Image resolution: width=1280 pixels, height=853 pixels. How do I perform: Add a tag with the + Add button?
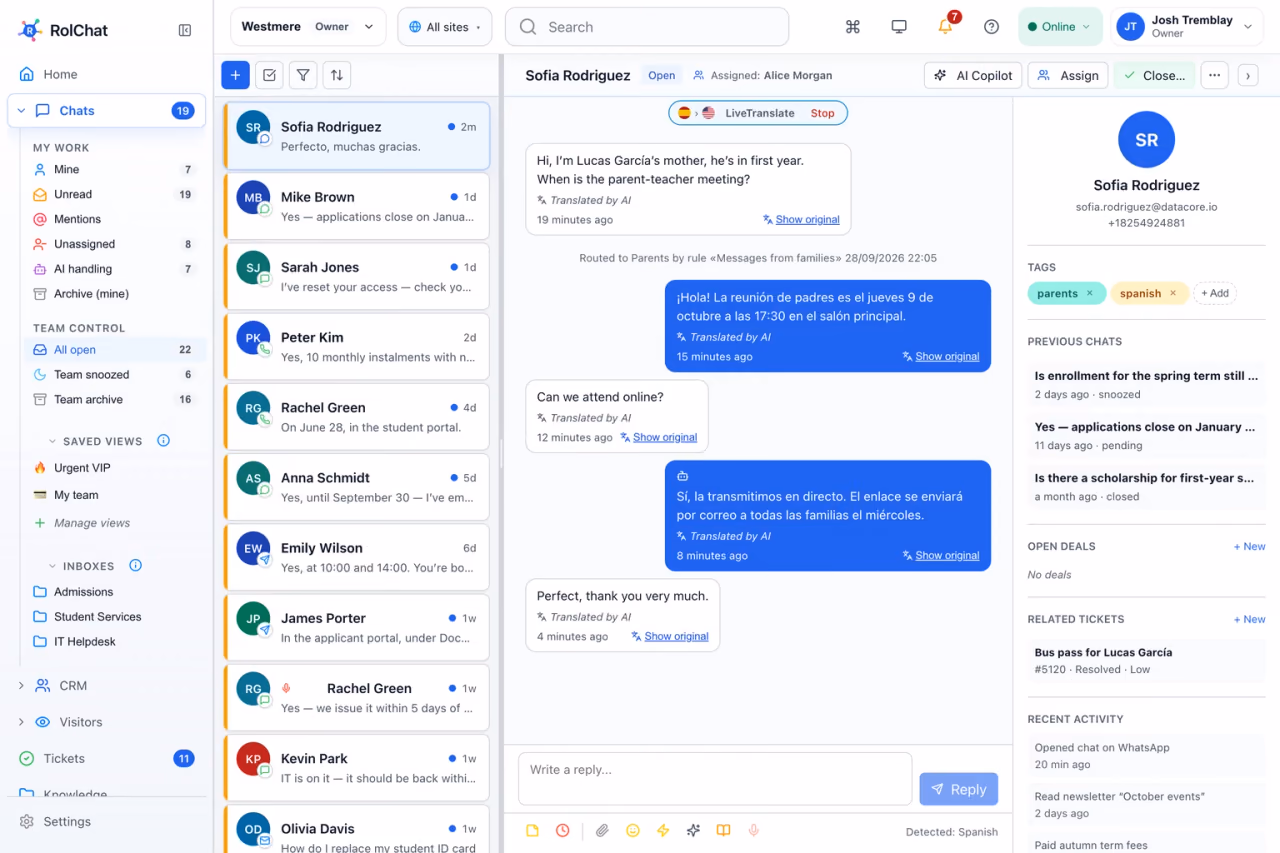coord(1215,293)
